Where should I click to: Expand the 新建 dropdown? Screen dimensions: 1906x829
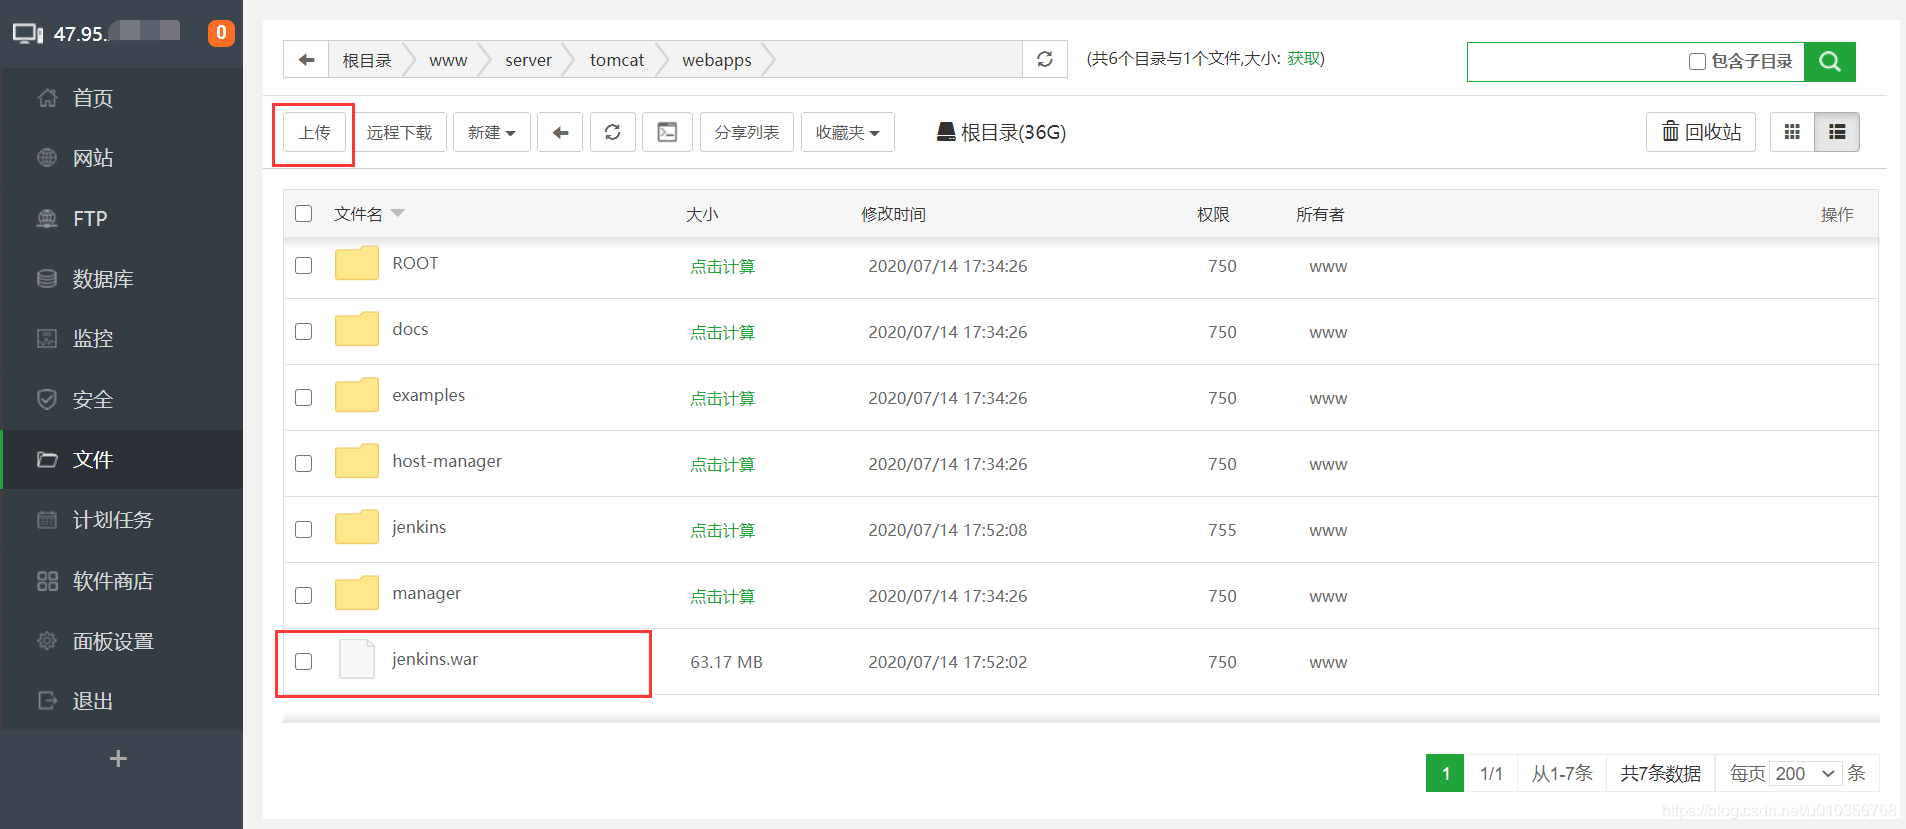click(492, 132)
